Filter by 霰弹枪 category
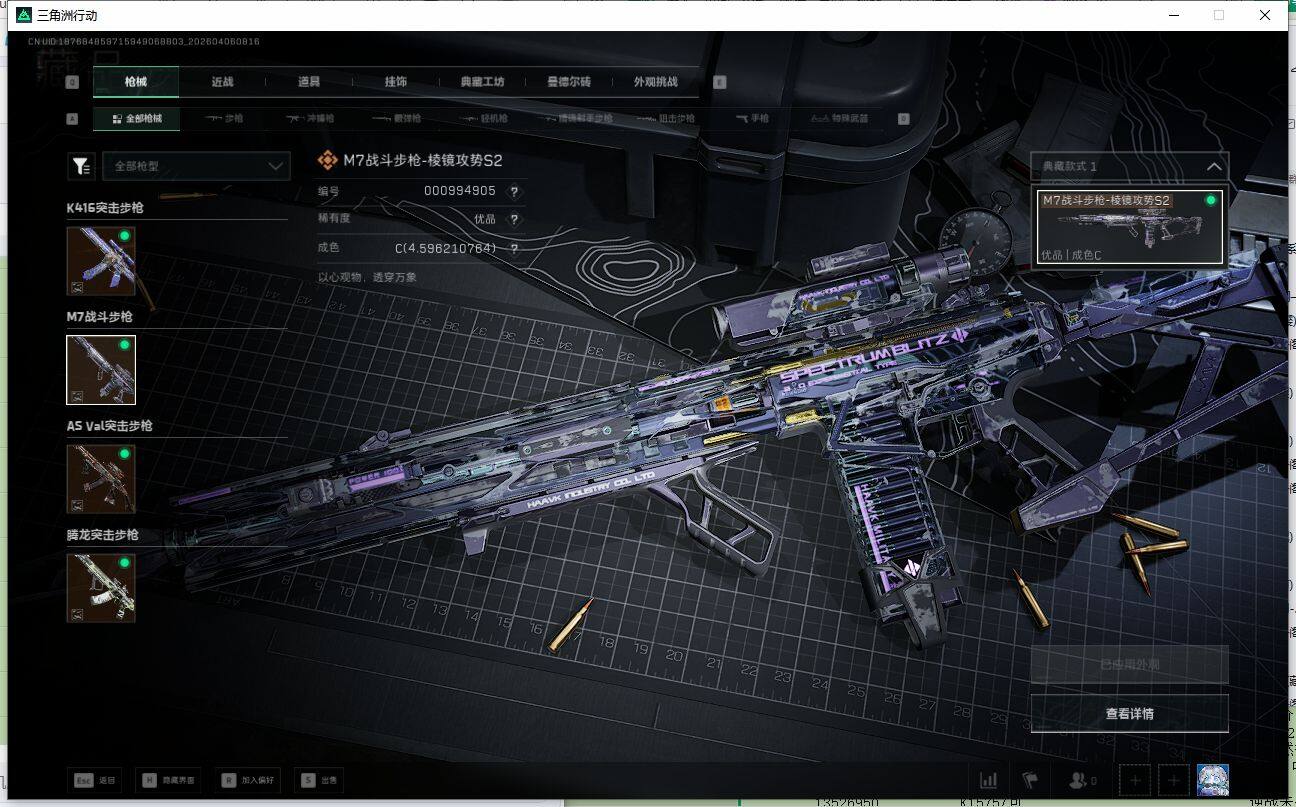Viewport: 1296px width, 807px height. click(396, 119)
